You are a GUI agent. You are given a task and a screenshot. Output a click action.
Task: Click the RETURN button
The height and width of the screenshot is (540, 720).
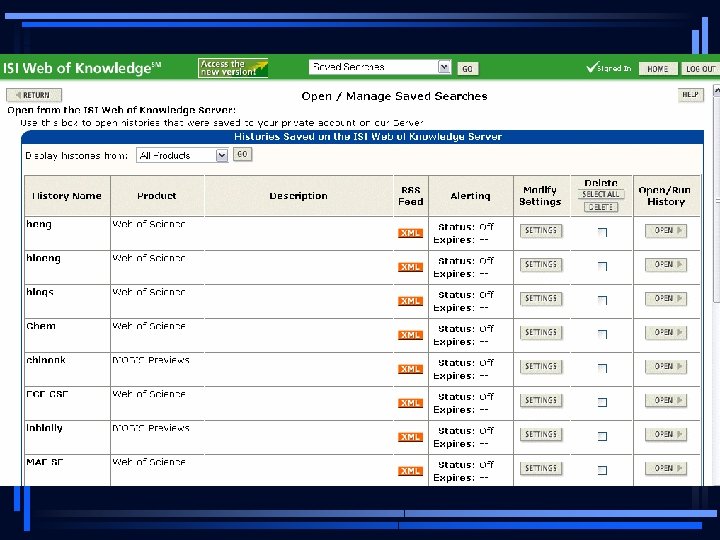pos(34,95)
